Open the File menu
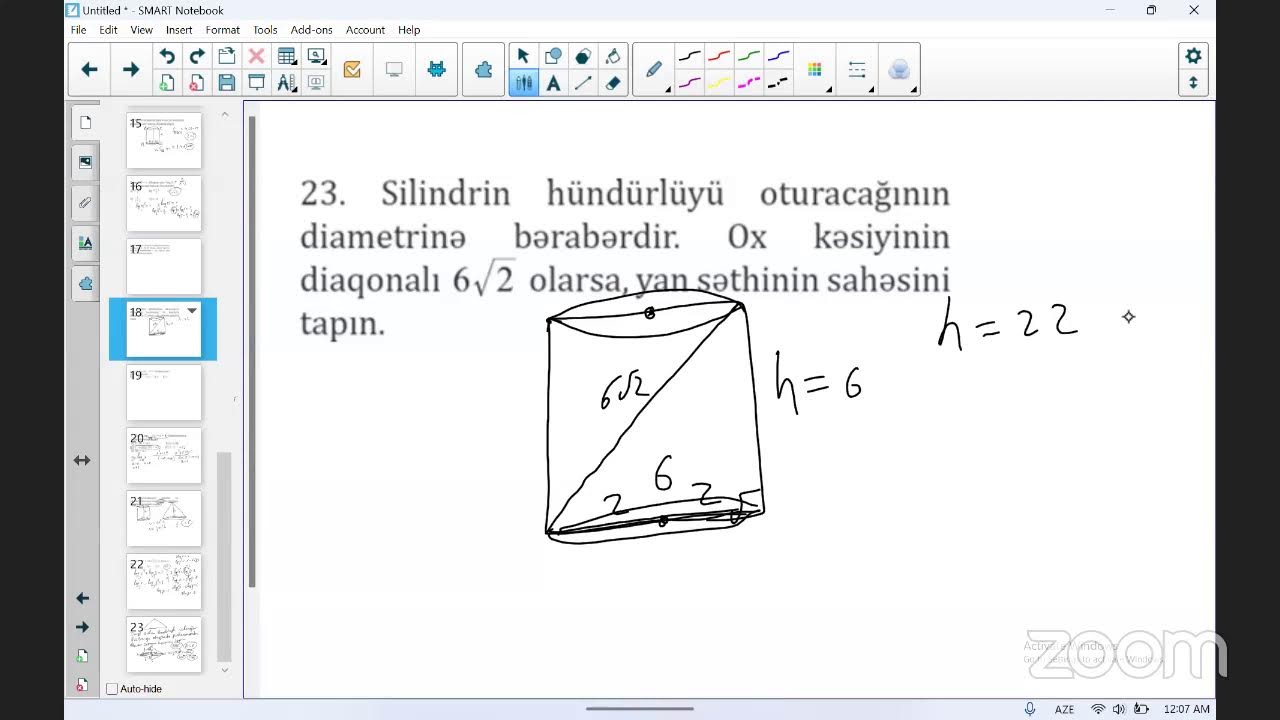 [78, 30]
